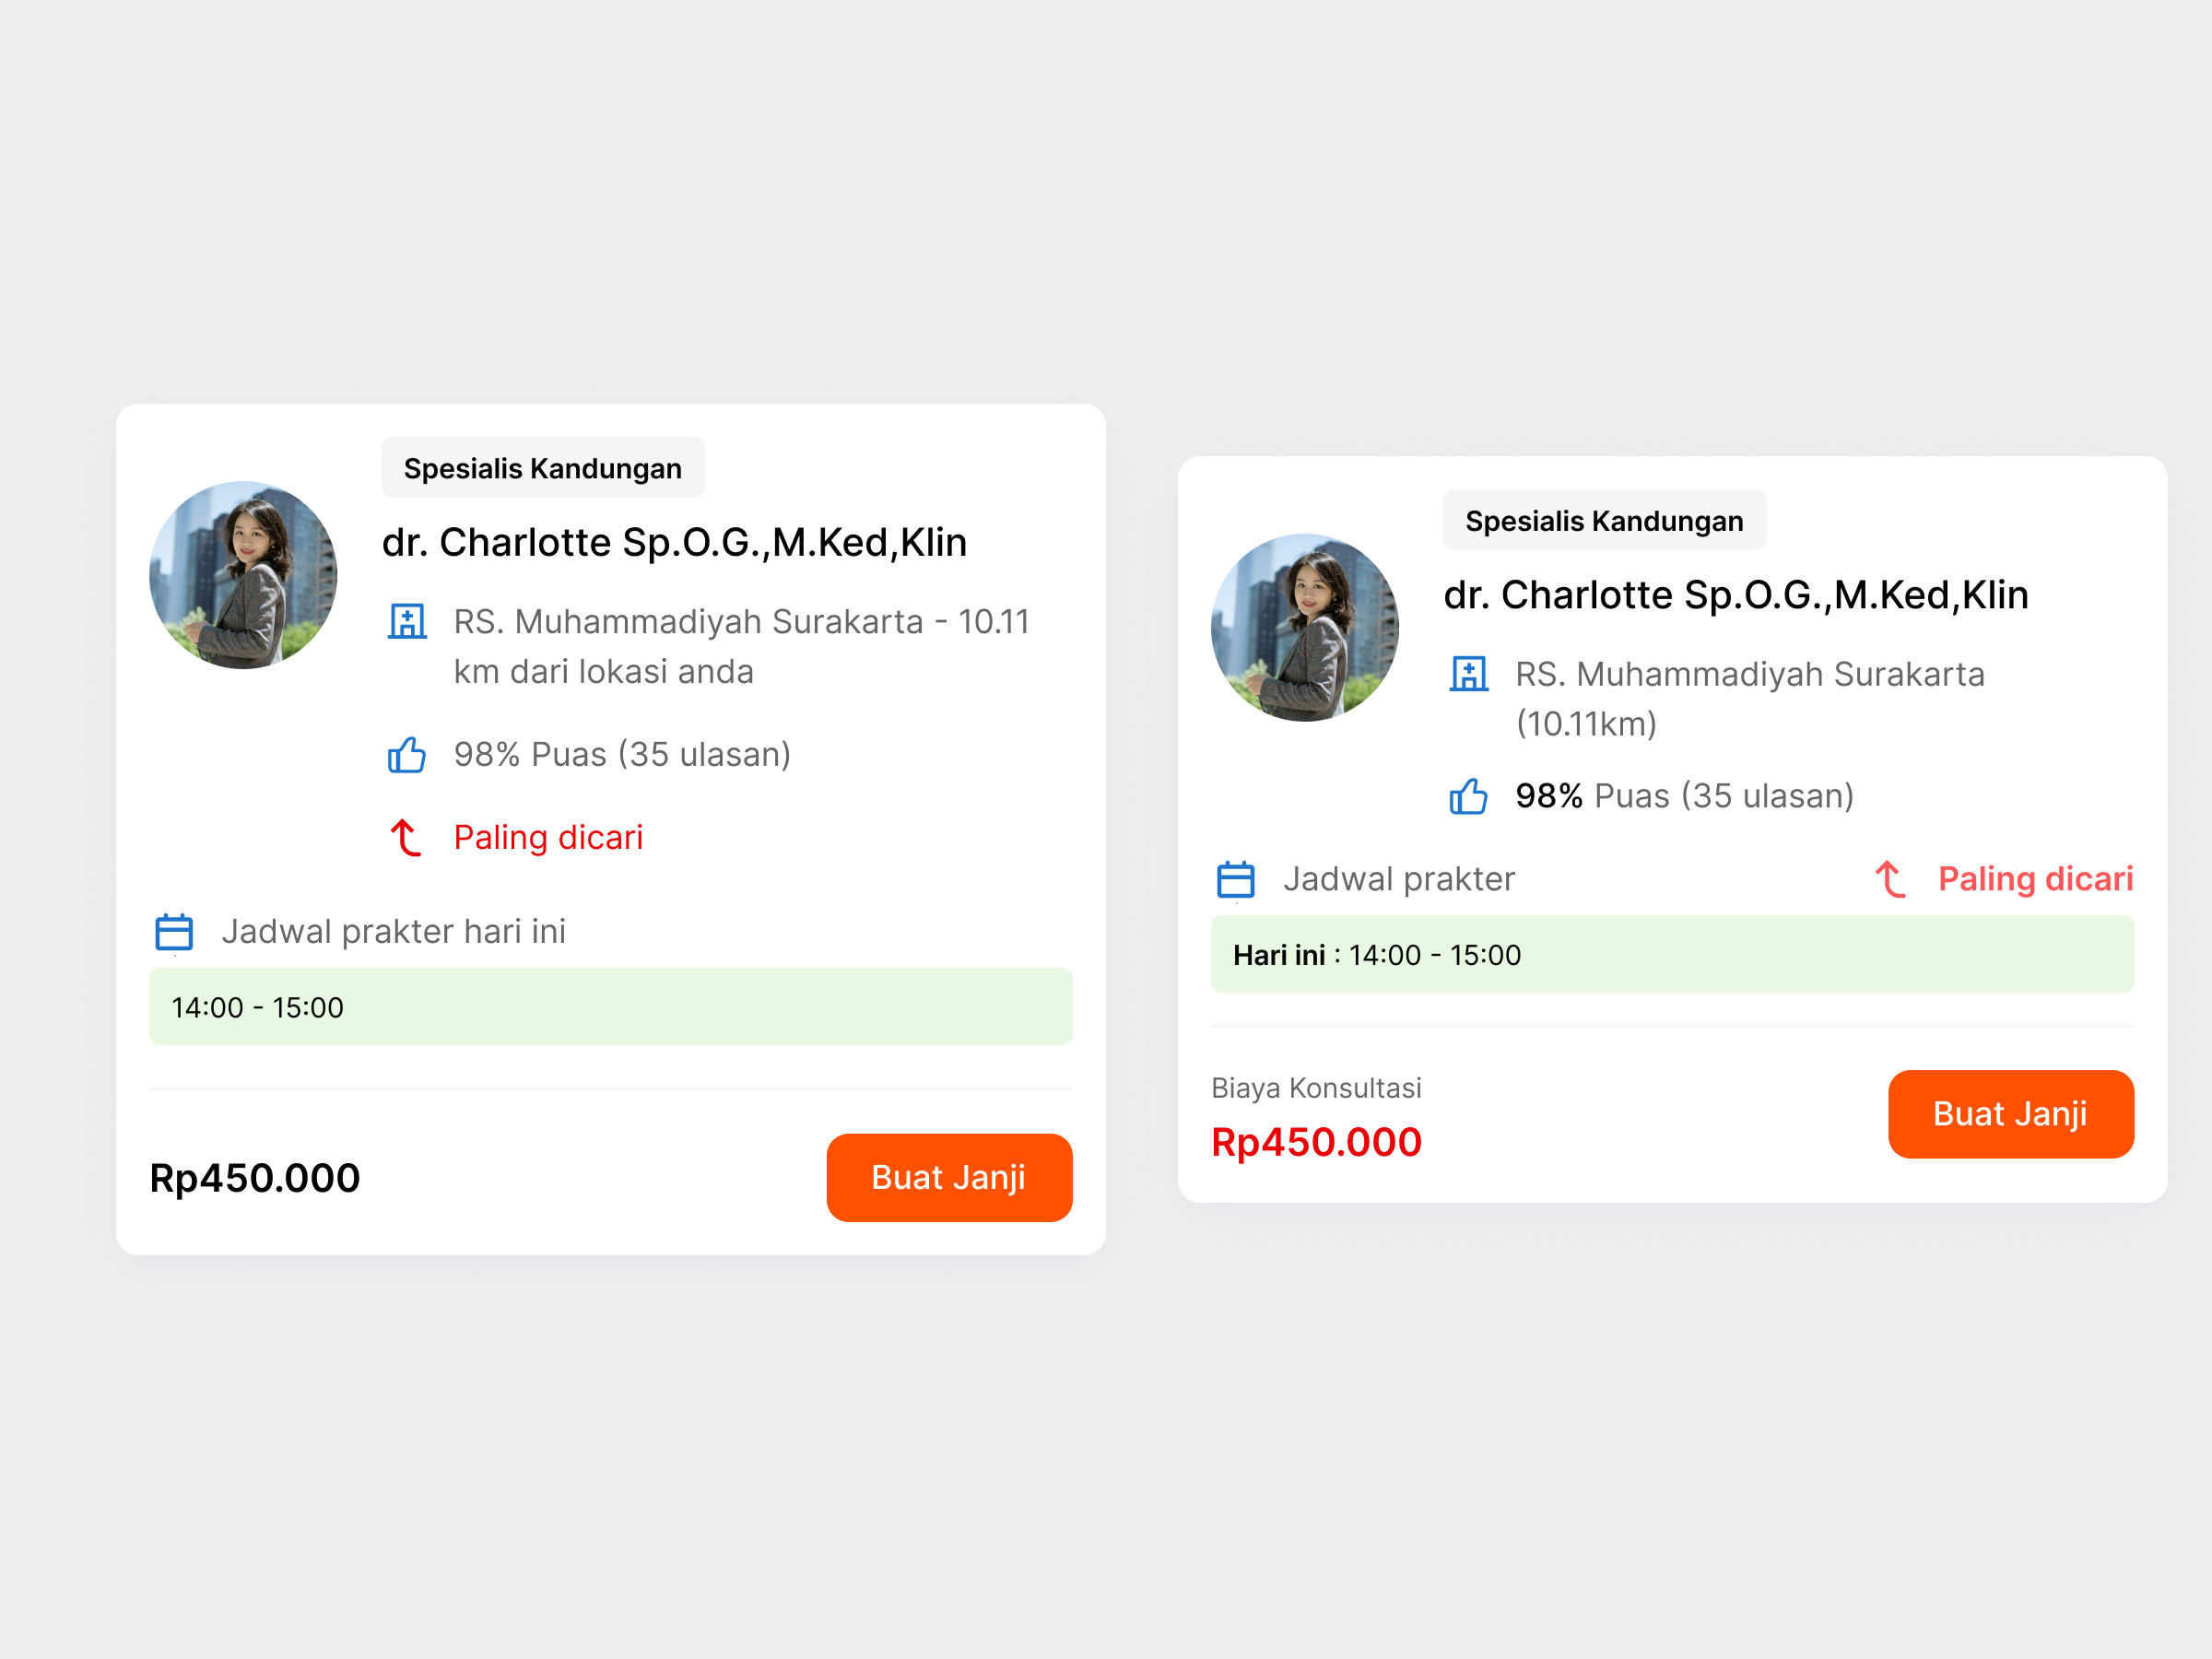The height and width of the screenshot is (1659, 2212).
Task: Click red Rp450.000 consultation fee
Action: point(1316,1143)
